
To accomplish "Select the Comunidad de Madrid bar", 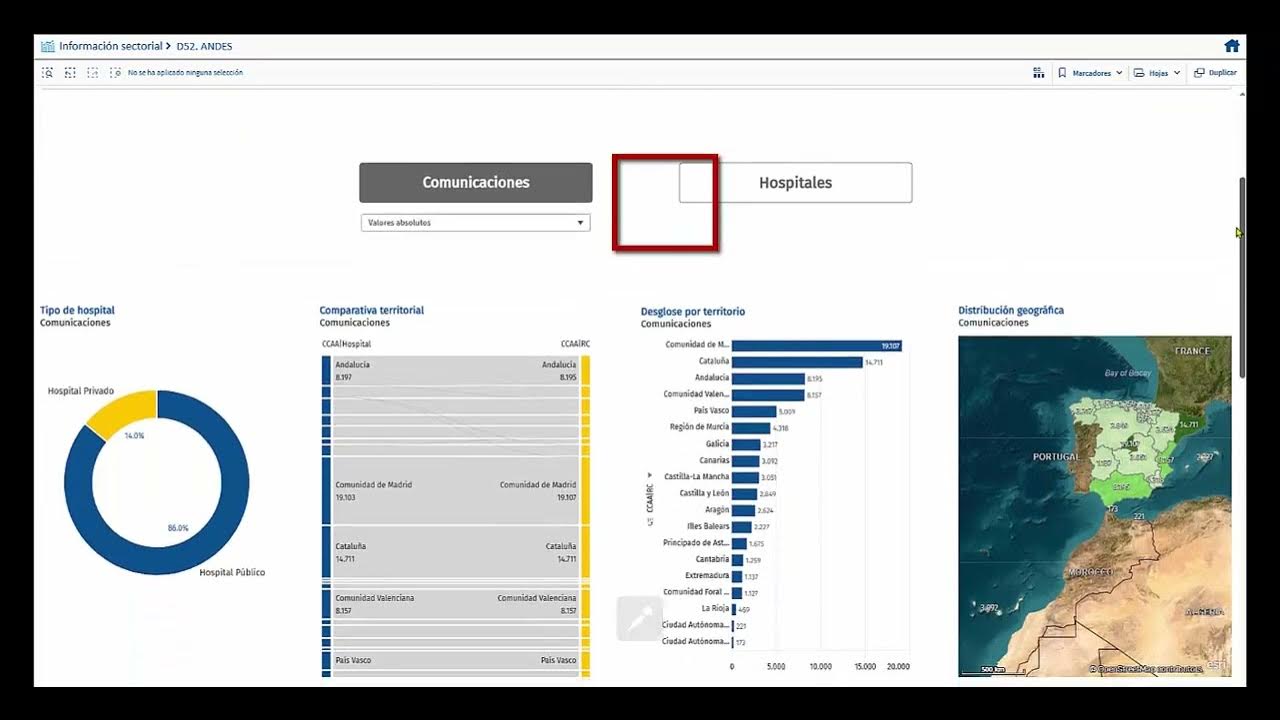I will (817, 346).
